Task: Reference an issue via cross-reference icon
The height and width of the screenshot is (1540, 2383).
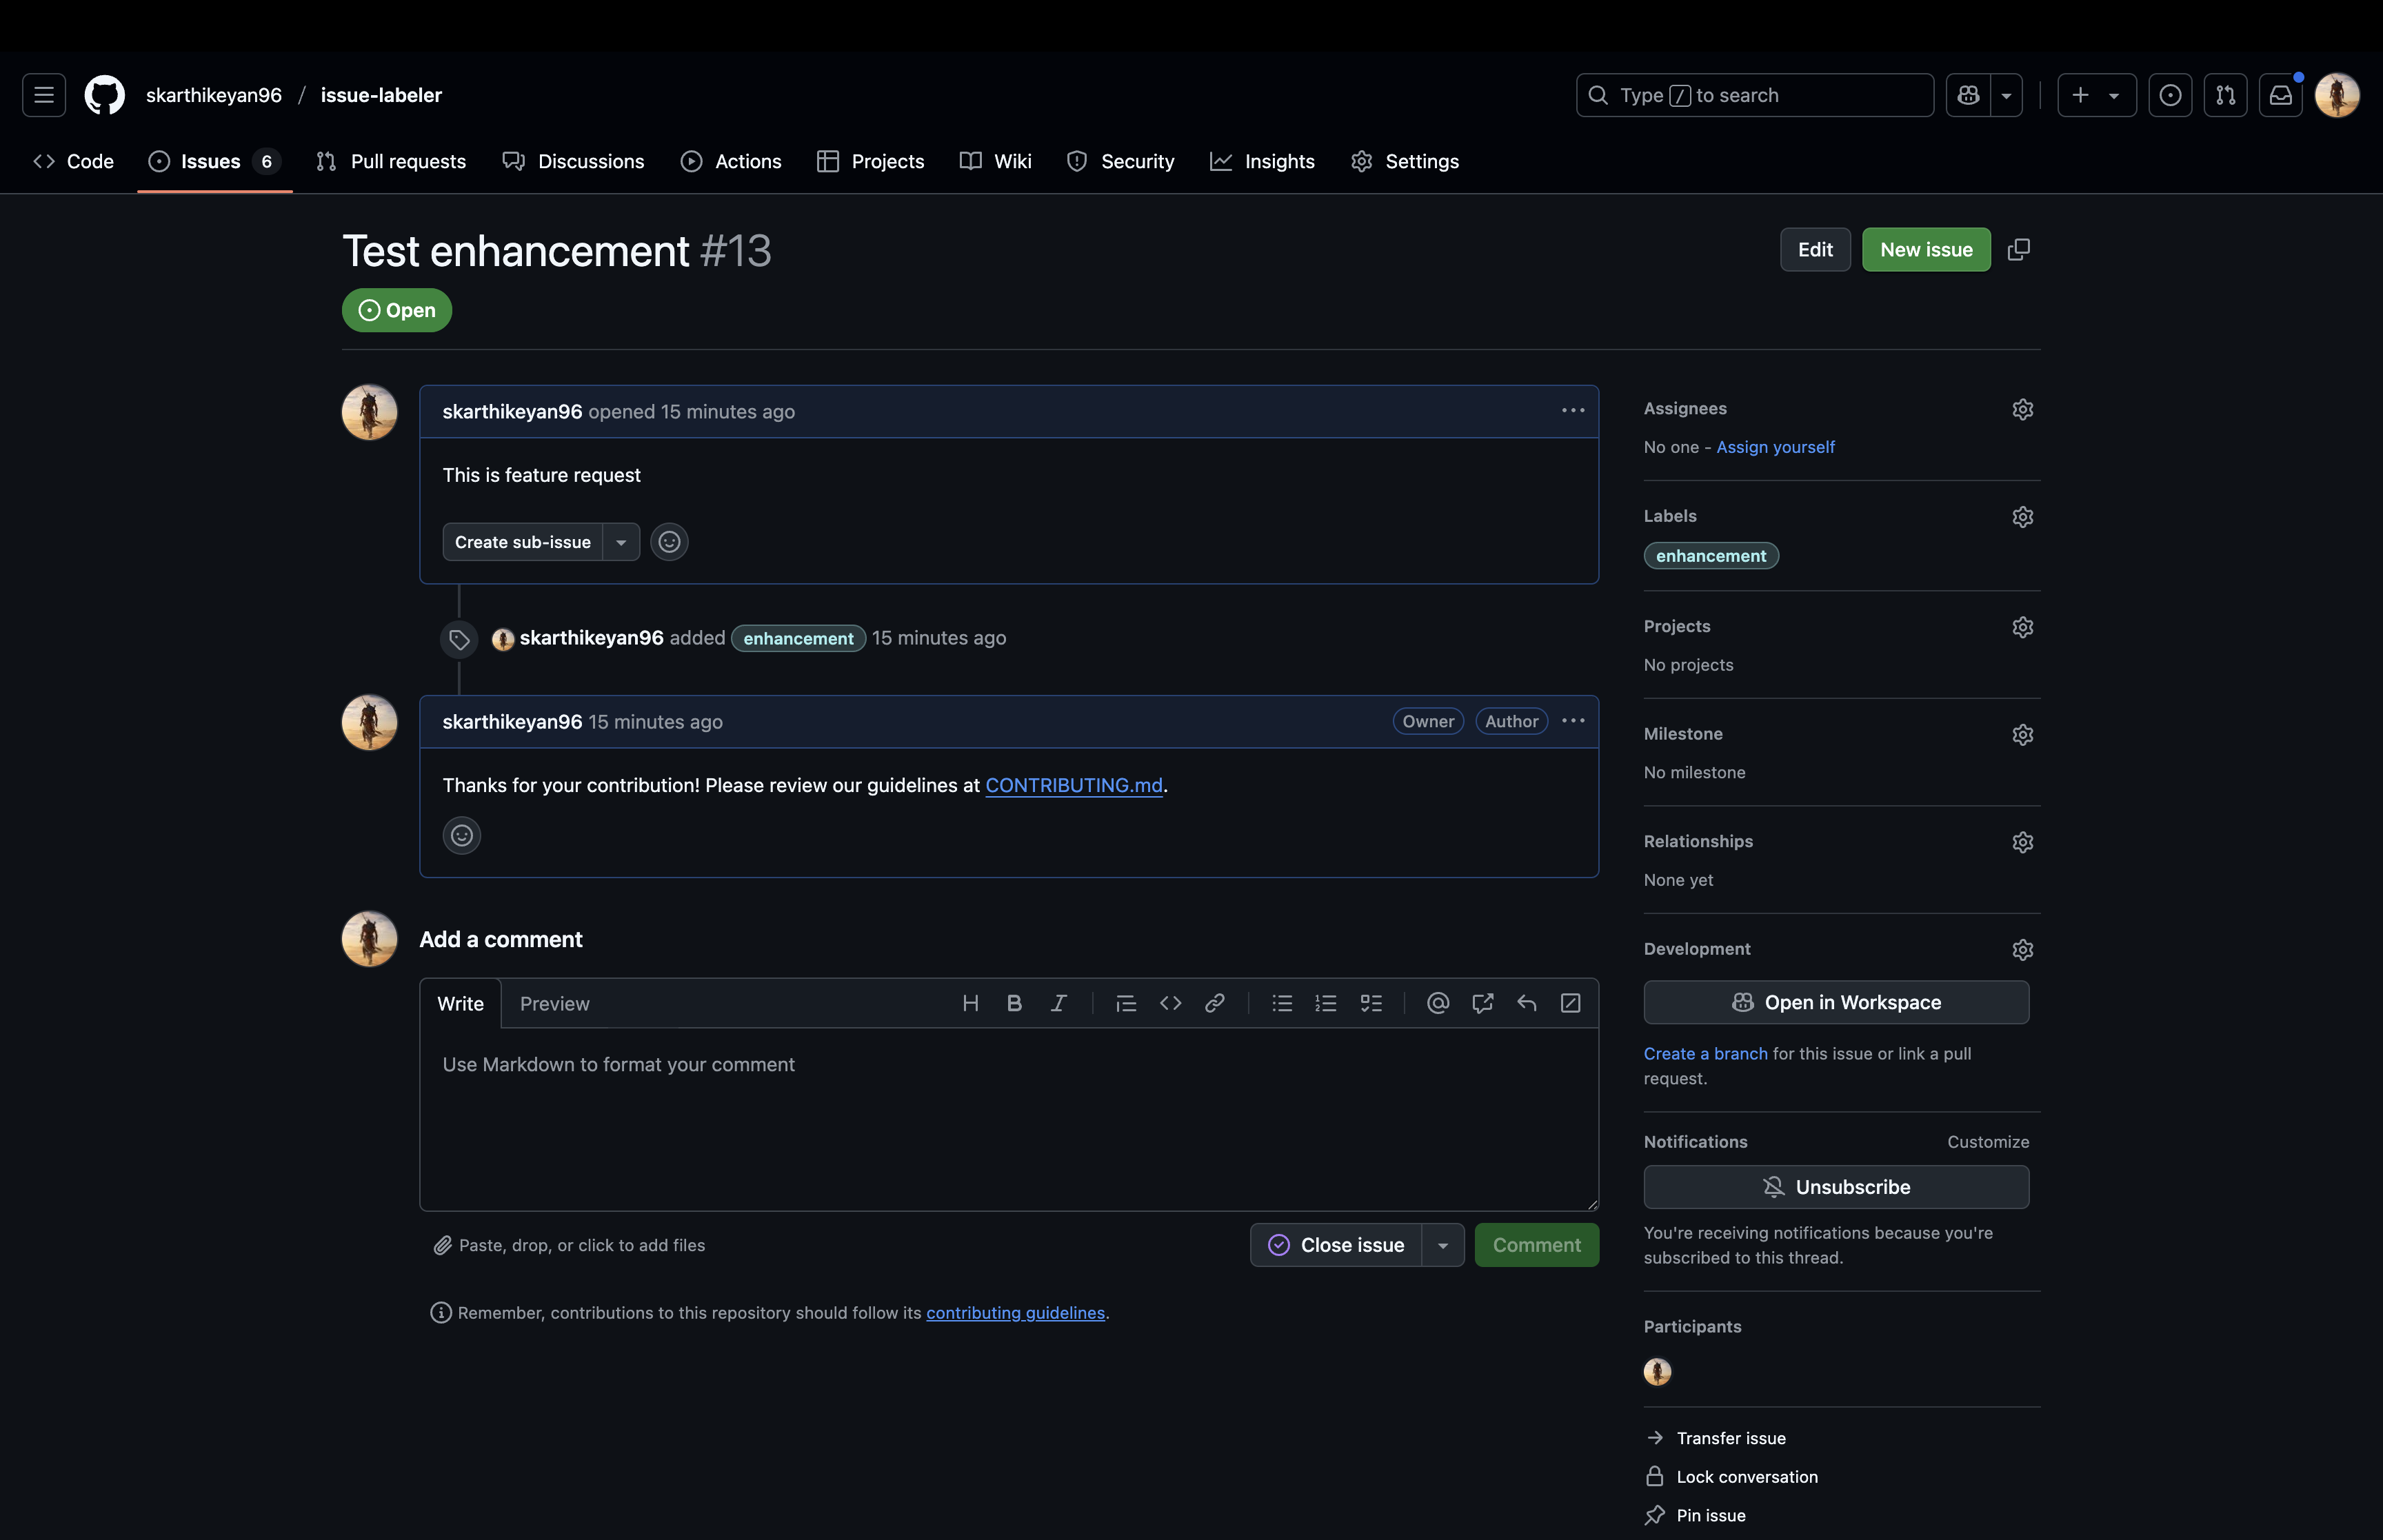Action: [x=1482, y=1003]
